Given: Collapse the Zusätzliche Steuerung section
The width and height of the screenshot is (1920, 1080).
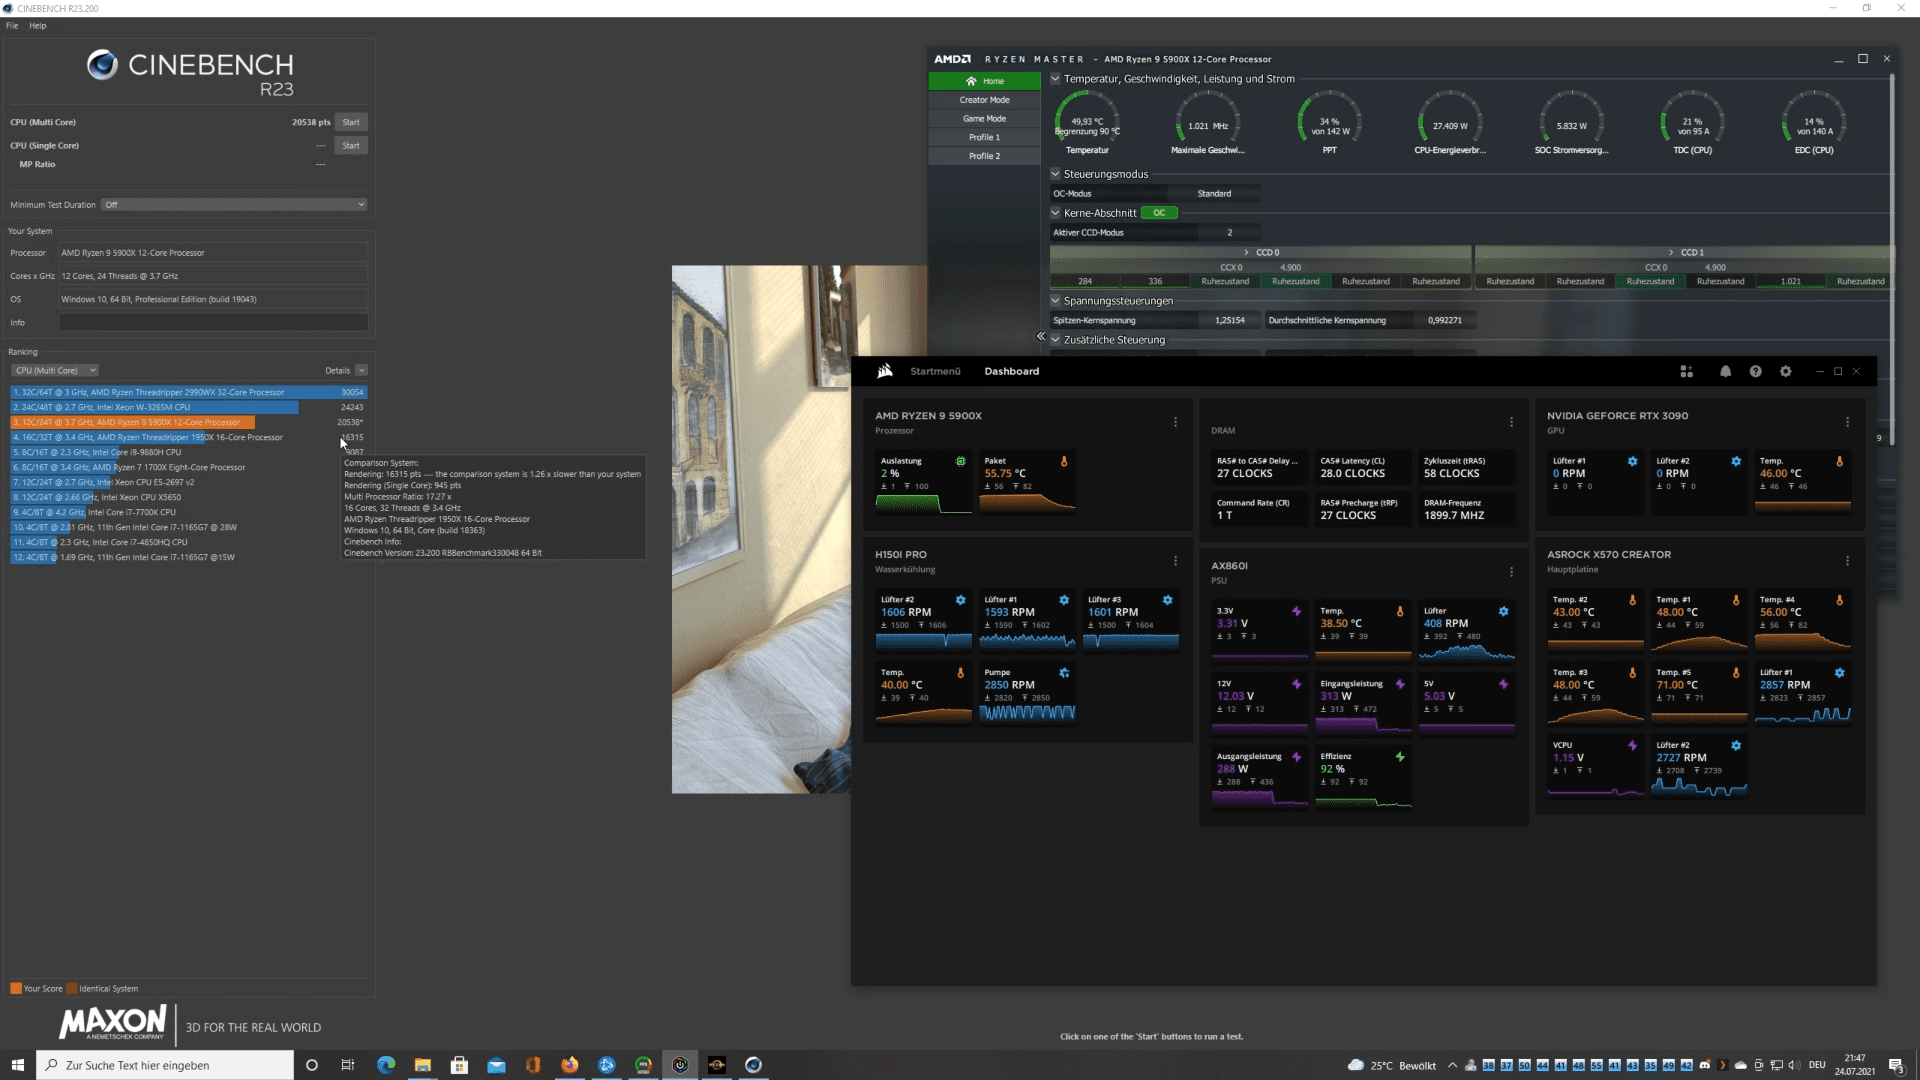Looking at the screenshot, I should (1055, 339).
